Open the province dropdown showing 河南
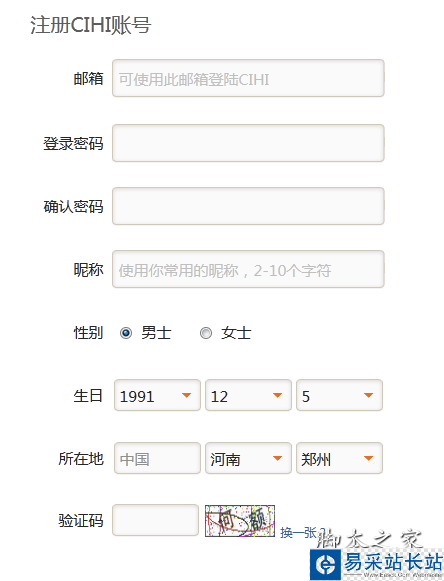 pos(248,458)
